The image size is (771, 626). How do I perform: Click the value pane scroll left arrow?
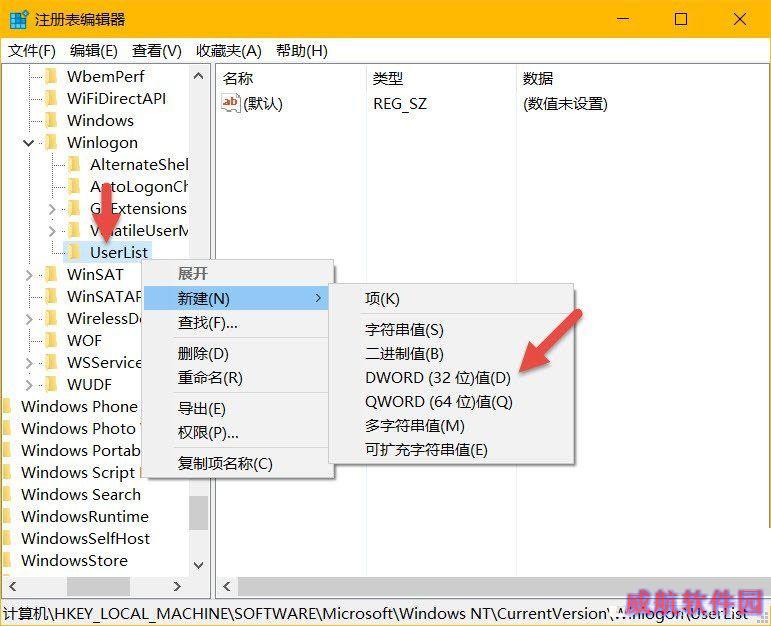pyautogui.click(x=227, y=586)
